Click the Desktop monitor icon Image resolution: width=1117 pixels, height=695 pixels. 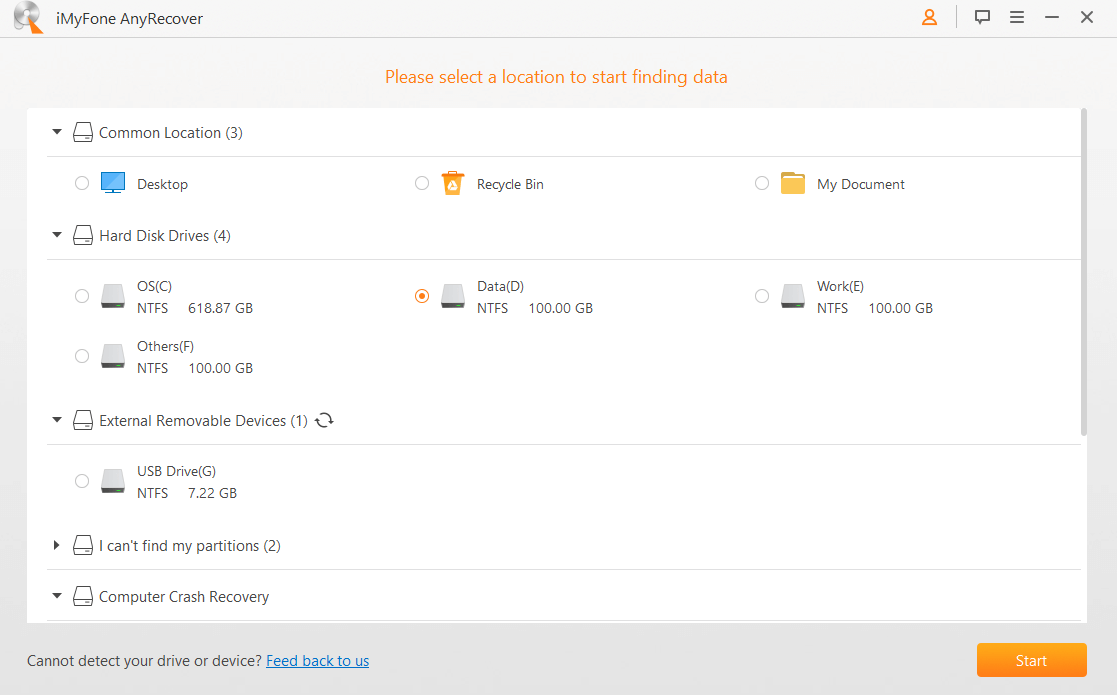(112, 182)
